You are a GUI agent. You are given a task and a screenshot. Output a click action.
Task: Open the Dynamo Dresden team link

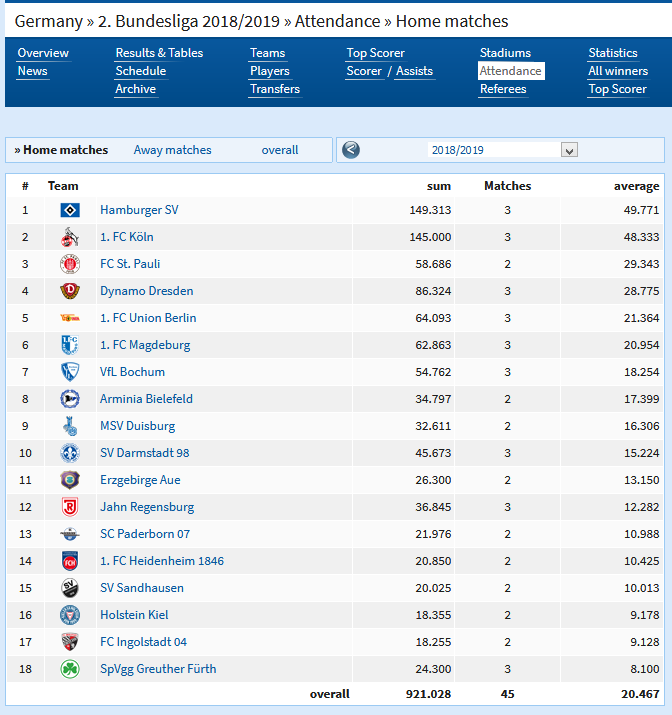click(146, 291)
